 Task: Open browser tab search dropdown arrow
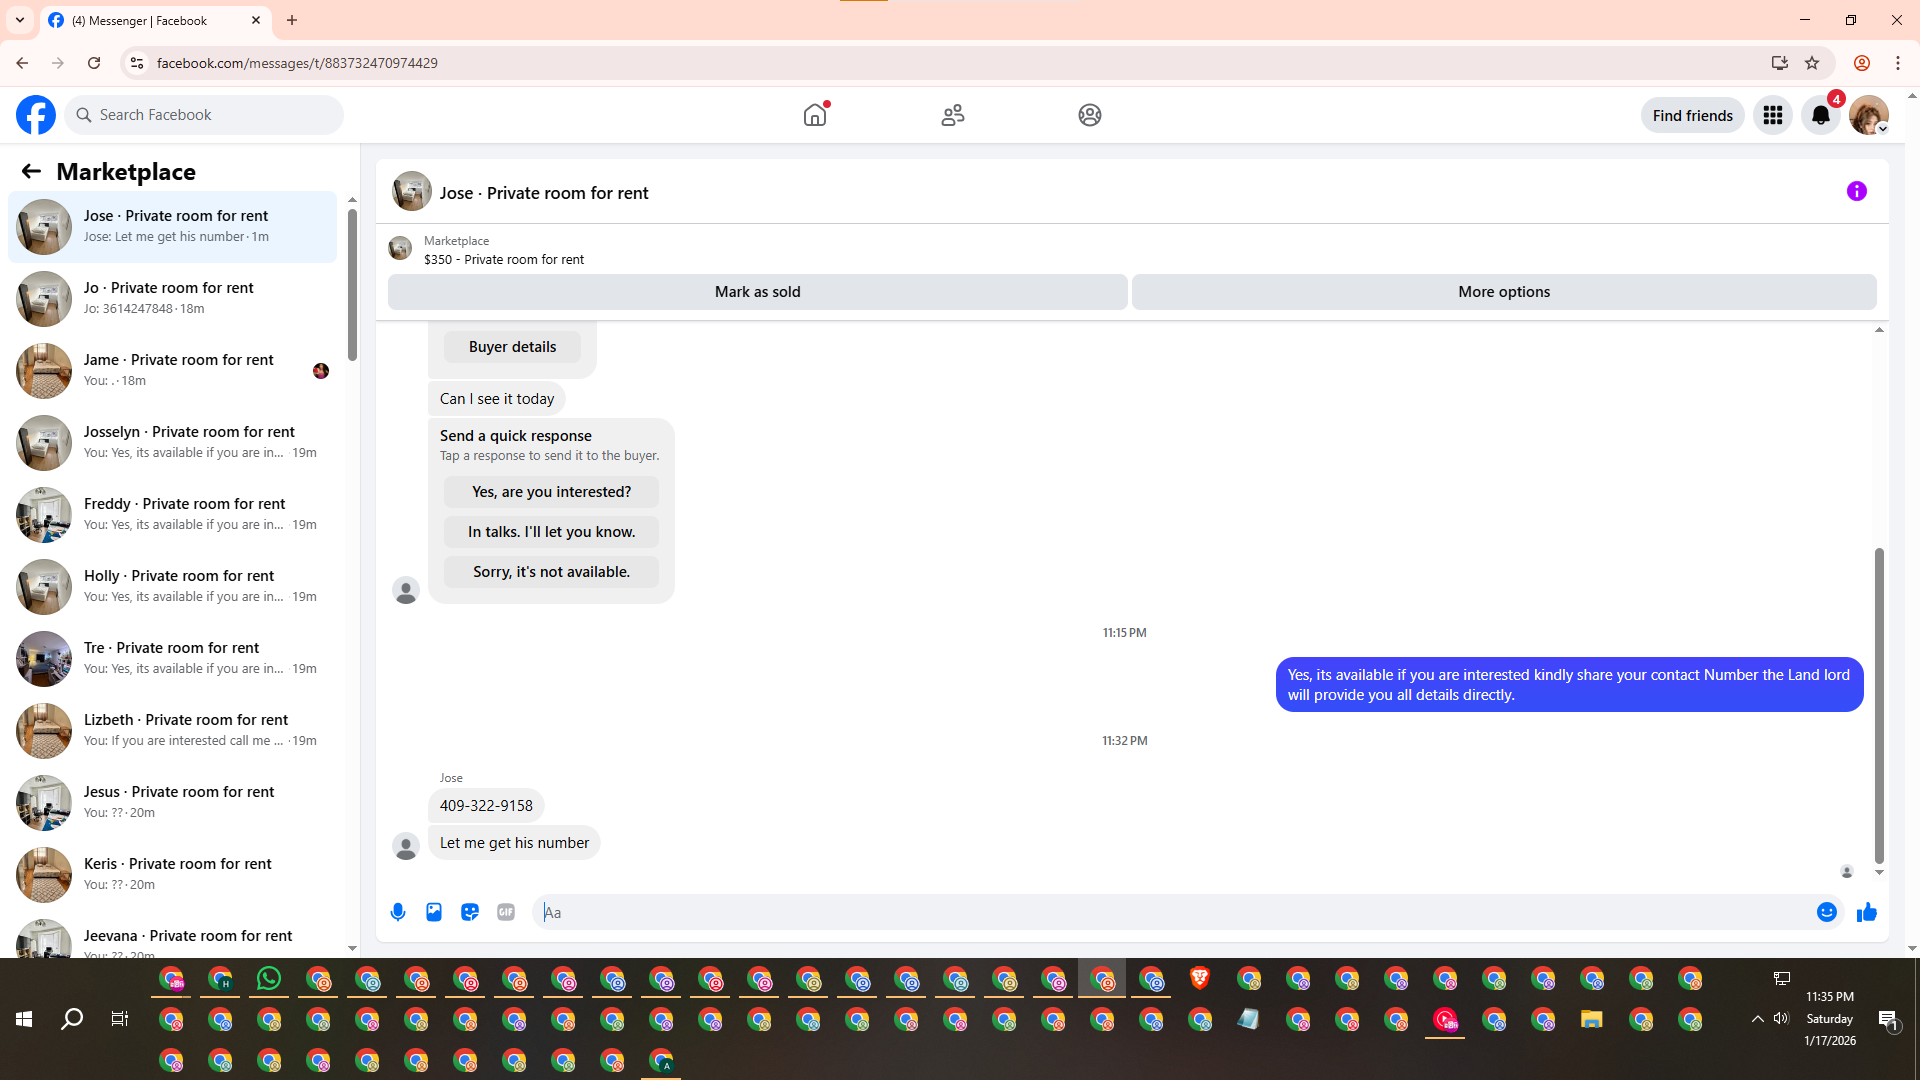point(19,20)
